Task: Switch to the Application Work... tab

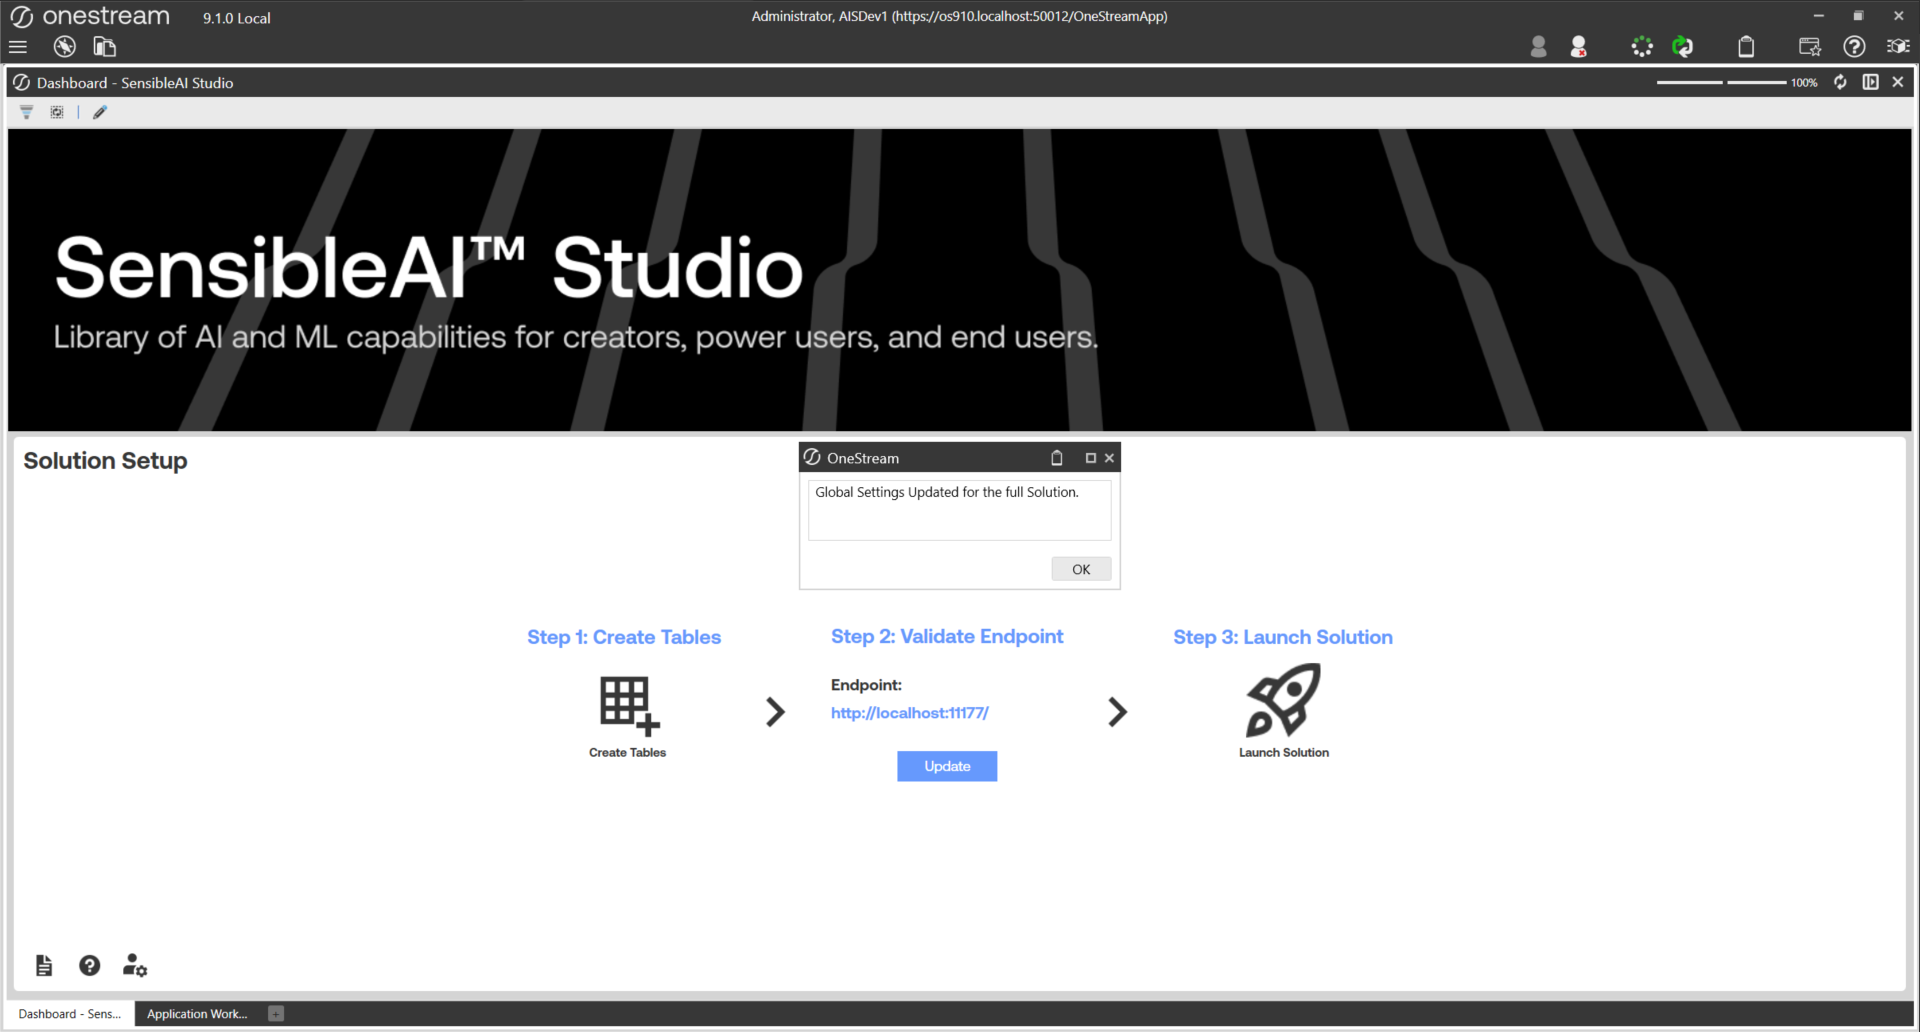Action: (x=197, y=1014)
